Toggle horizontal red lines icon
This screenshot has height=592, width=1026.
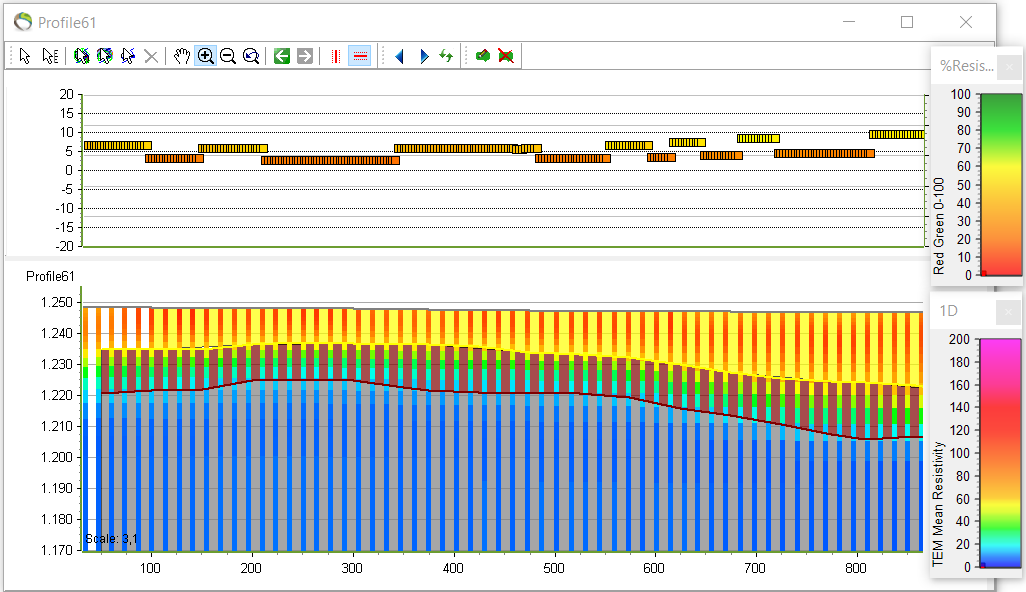pos(360,56)
